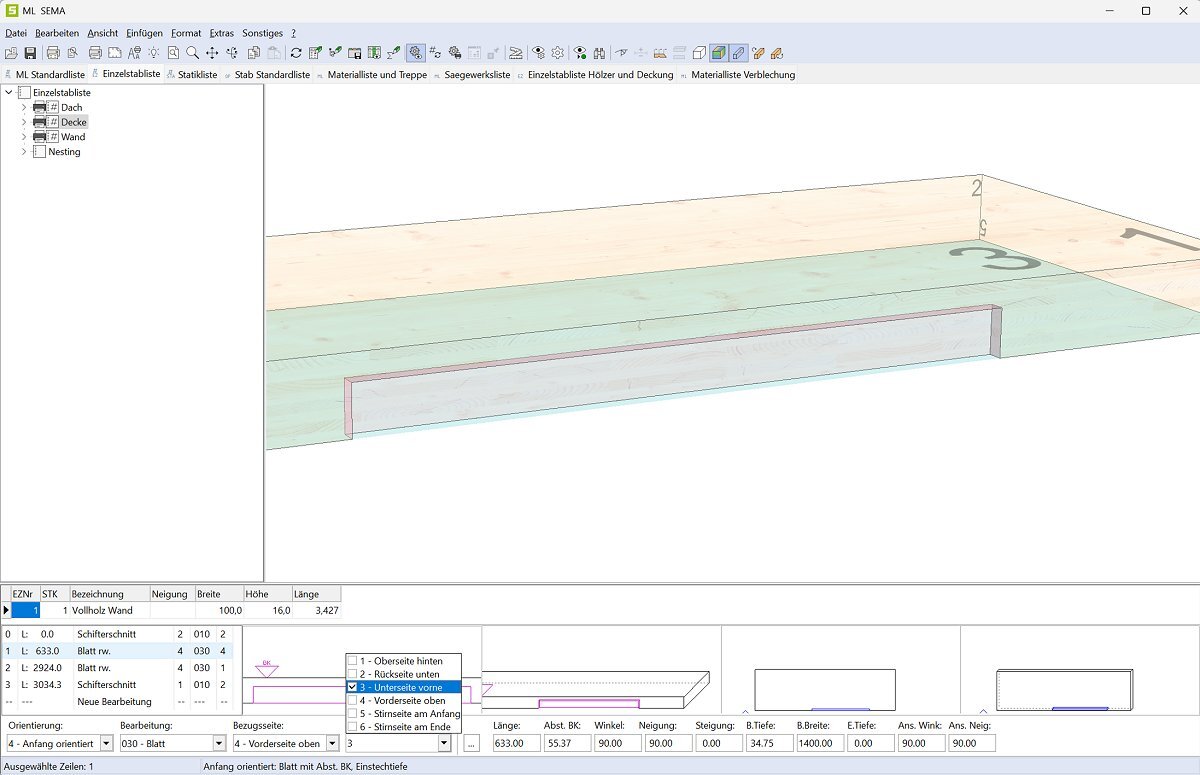The image size is (1200, 775).
Task: Click the gear settings toolbar icon
Action: point(557,53)
